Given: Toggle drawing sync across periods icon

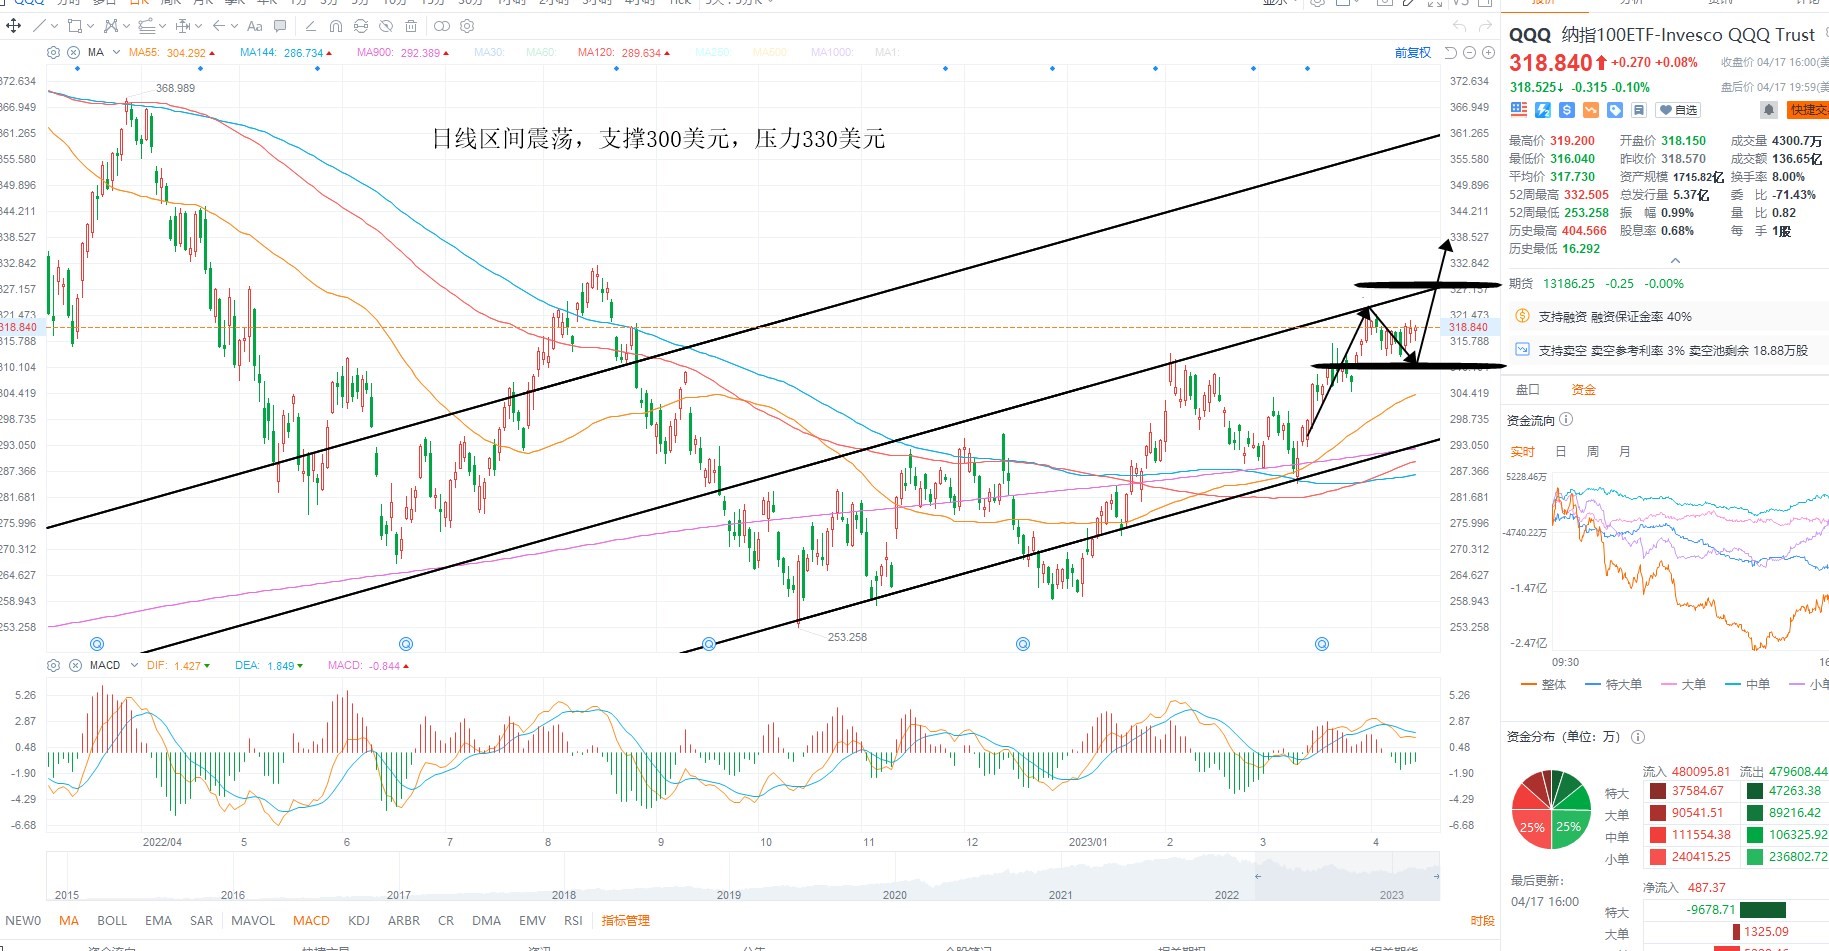Looking at the screenshot, I should coord(361,26).
